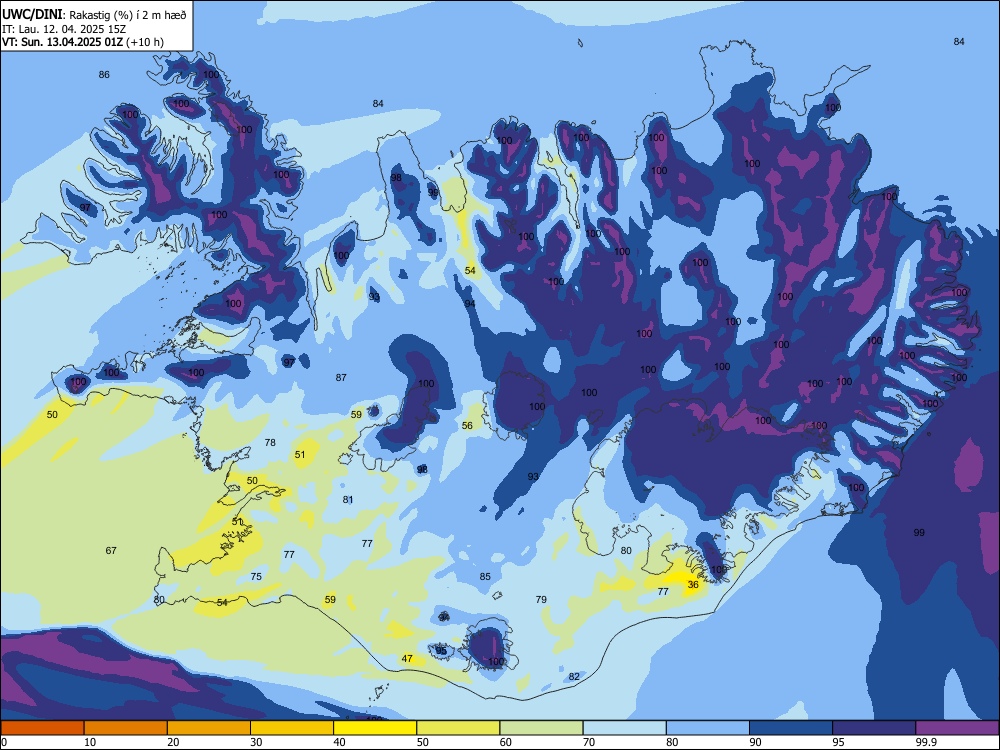The width and height of the screenshot is (1000, 750).
Task: Click the dark navy 95–99.9 legend swatch
Action: click(x=874, y=728)
